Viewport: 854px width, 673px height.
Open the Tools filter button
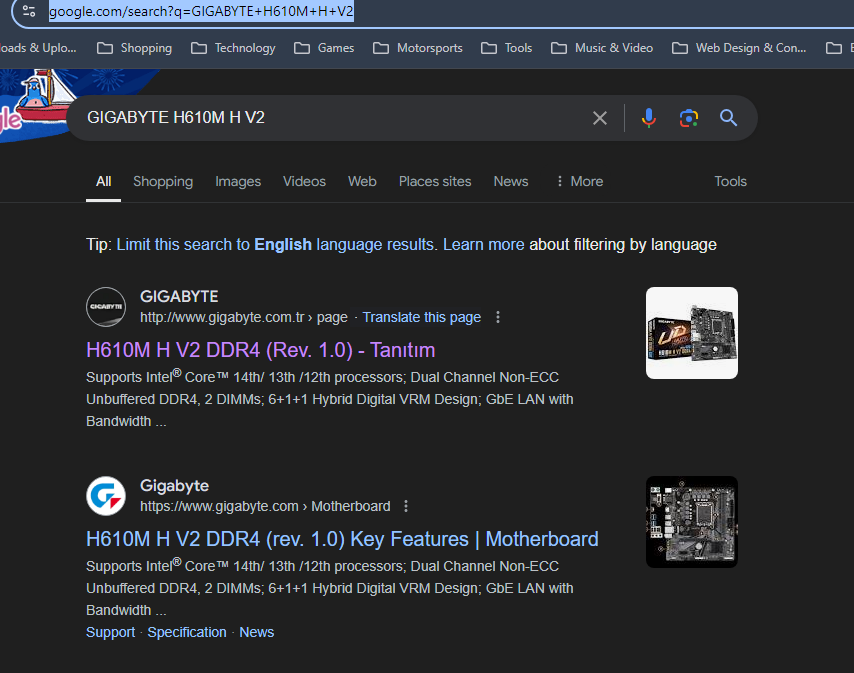[x=730, y=181]
